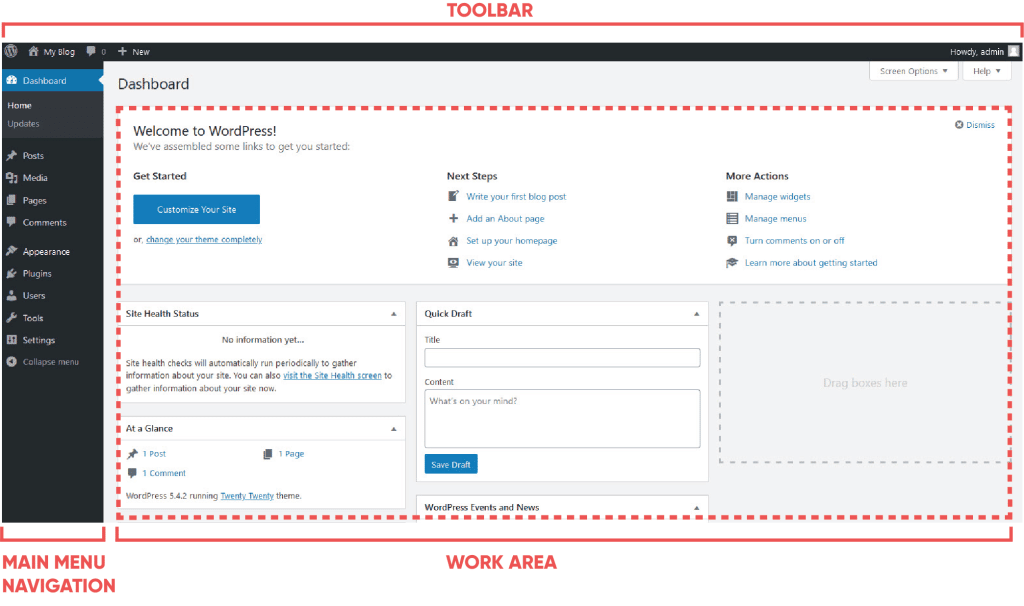Click the Plugins icon in the sidebar
The width and height of the screenshot is (1024, 606).
12,273
